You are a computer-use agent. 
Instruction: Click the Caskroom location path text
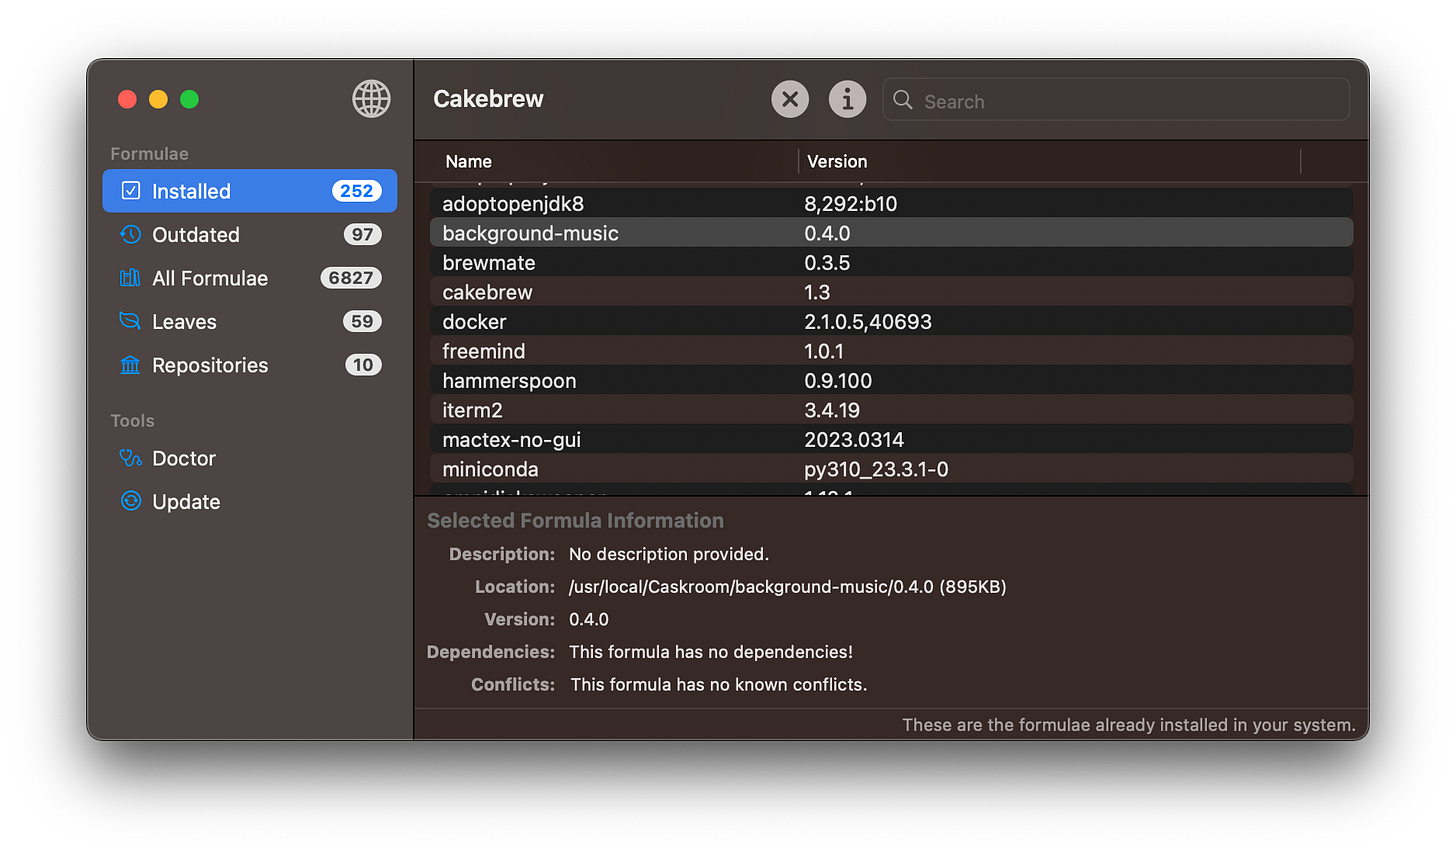(x=787, y=587)
